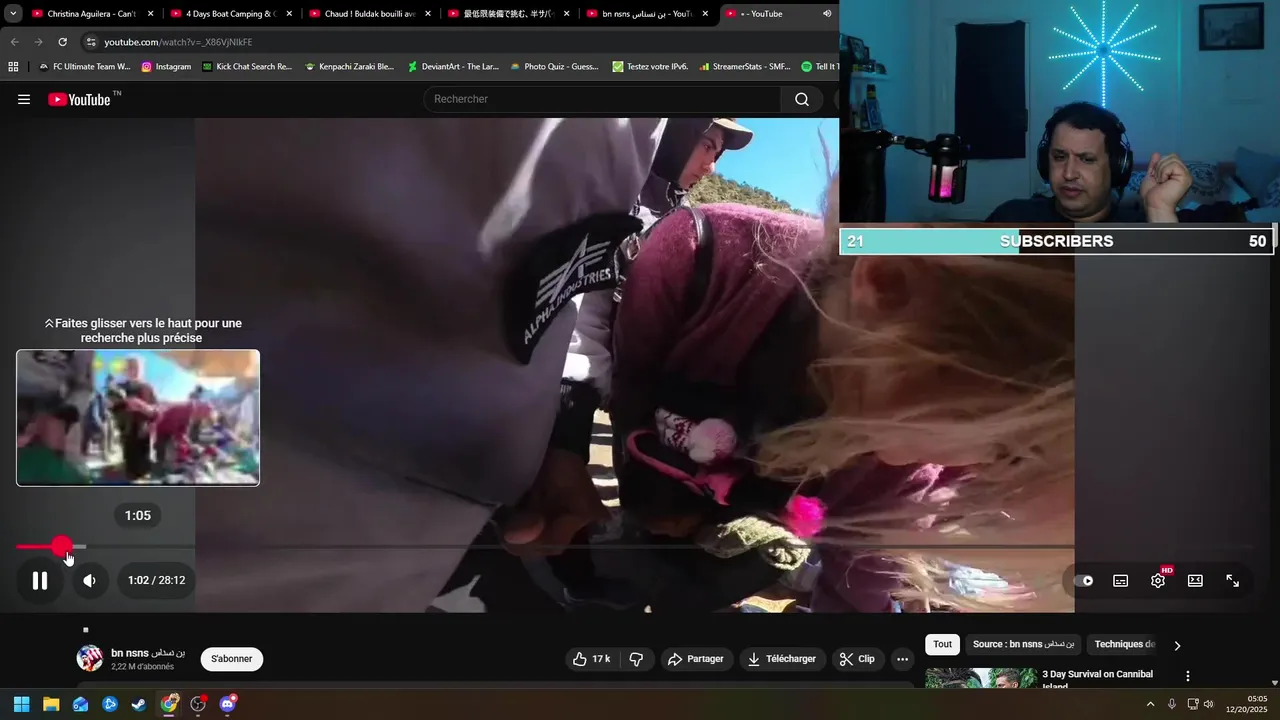Toggle the autoplay switch in the player
Image resolution: width=1280 pixels, height=720 pixels.
pyautogui.click(x=1084, y=580)
